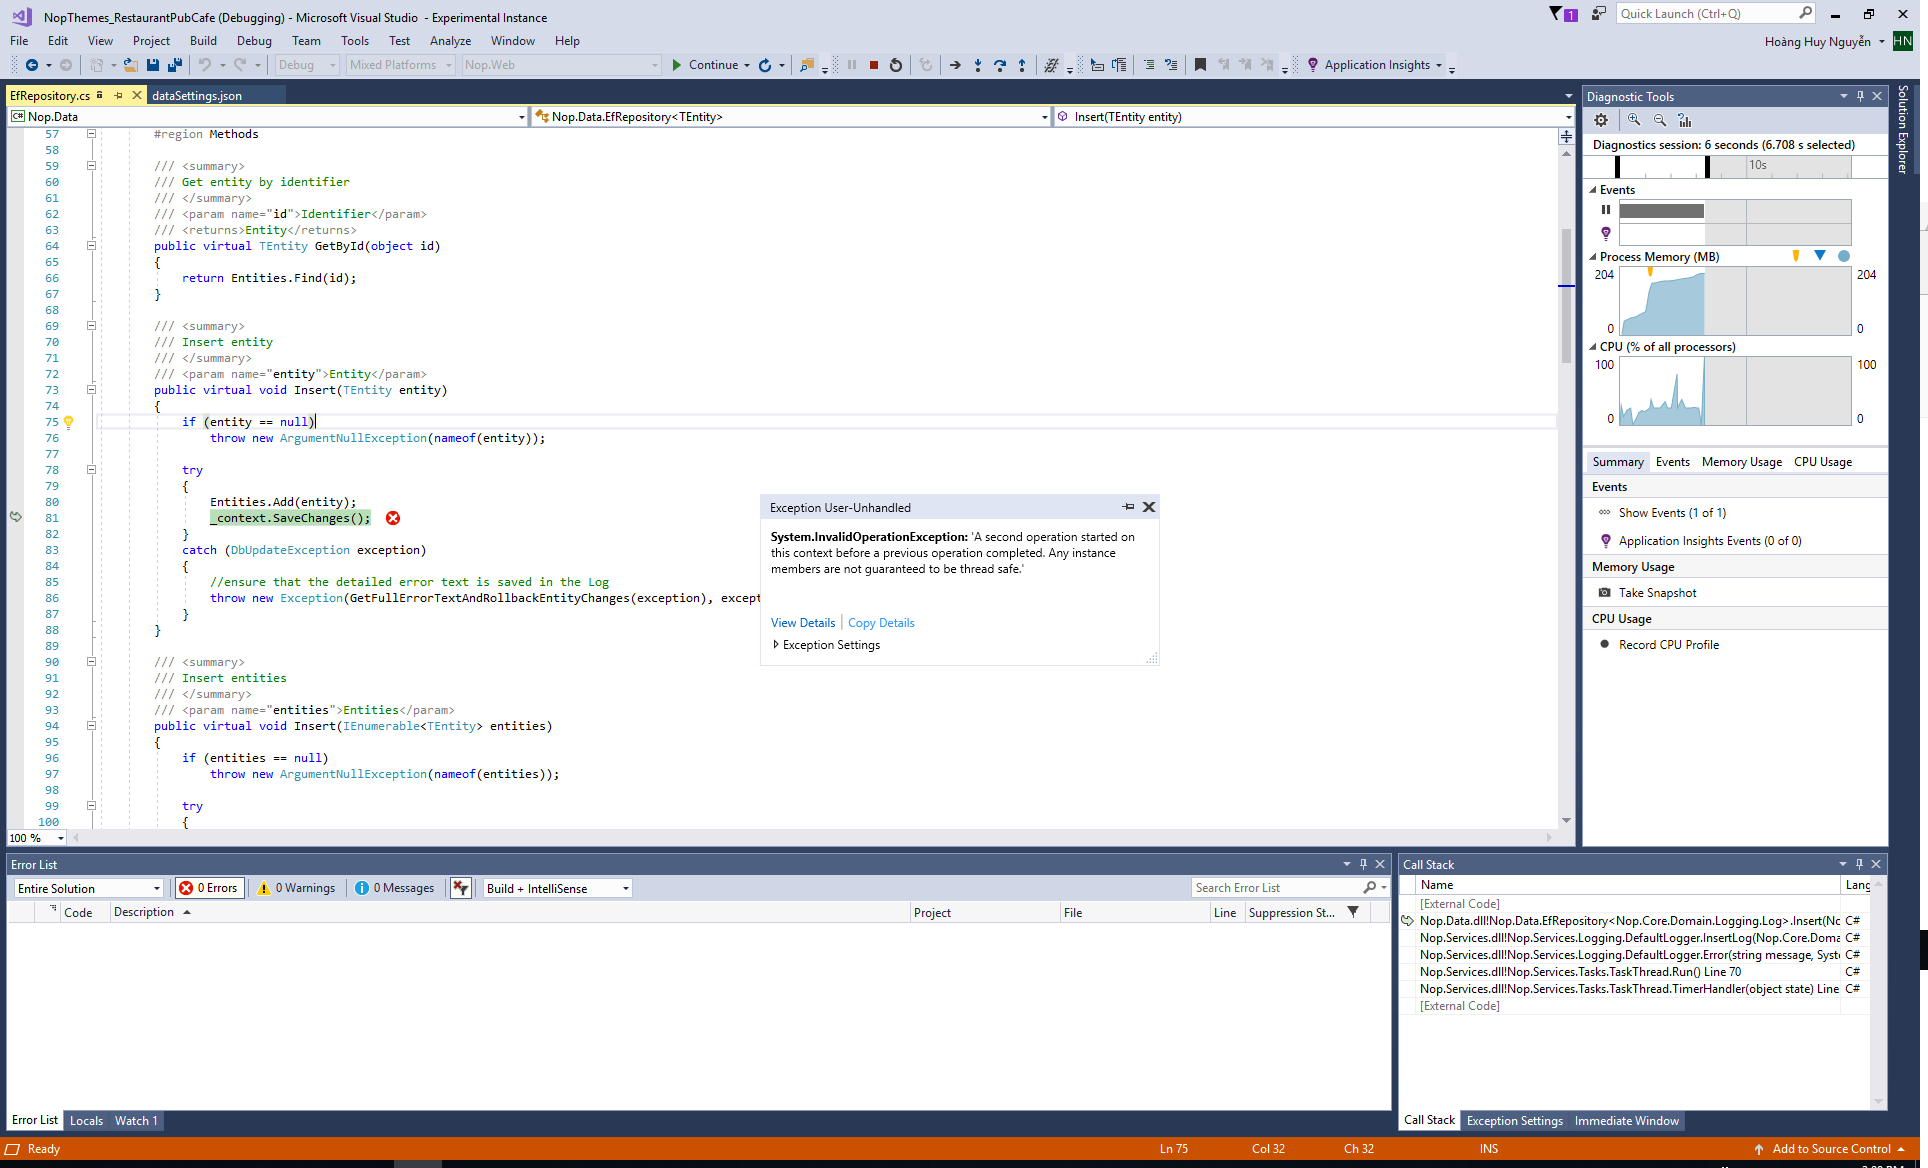Toggle the bookmark icon in toolbar
Screen dimensions: 1928x1168
point(1200,65)
